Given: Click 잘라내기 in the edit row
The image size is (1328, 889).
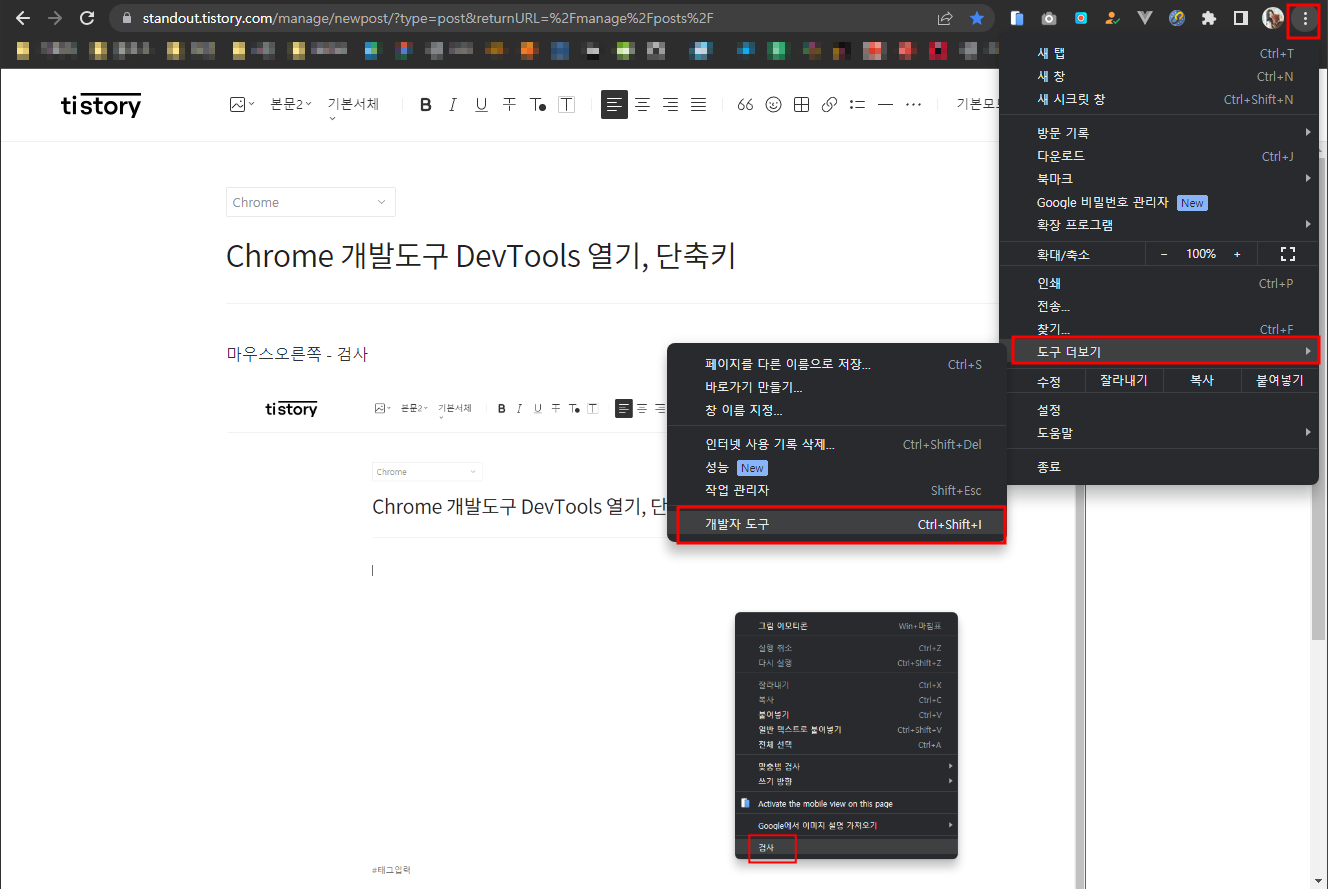Looking at the screenshot, I should click(1124, 380).
